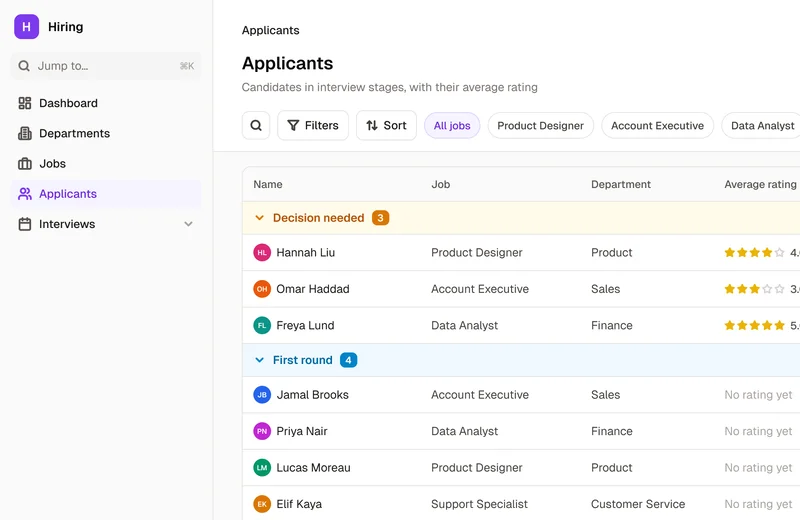Open the Hannah Liu name
Viewport: 800px width, 520px height.
306,253
